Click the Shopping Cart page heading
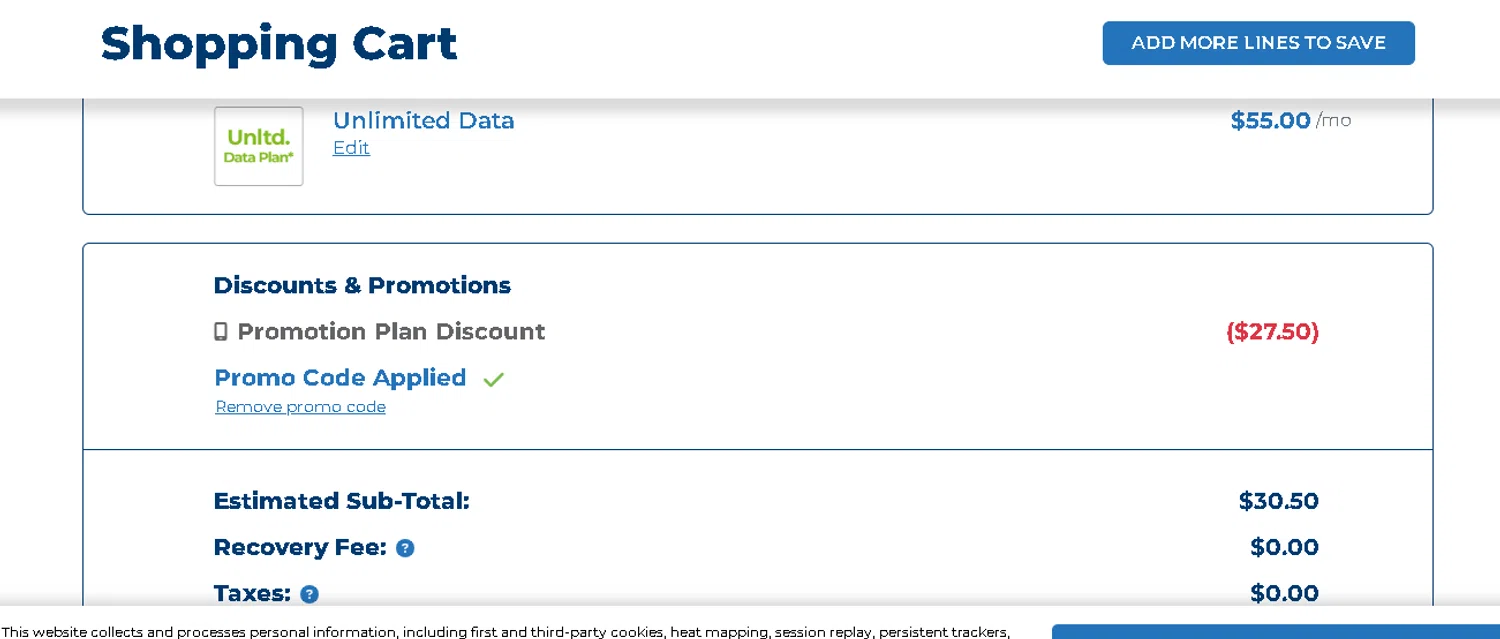Screen dimensions: 1500x639 click(x=279, y=43)
